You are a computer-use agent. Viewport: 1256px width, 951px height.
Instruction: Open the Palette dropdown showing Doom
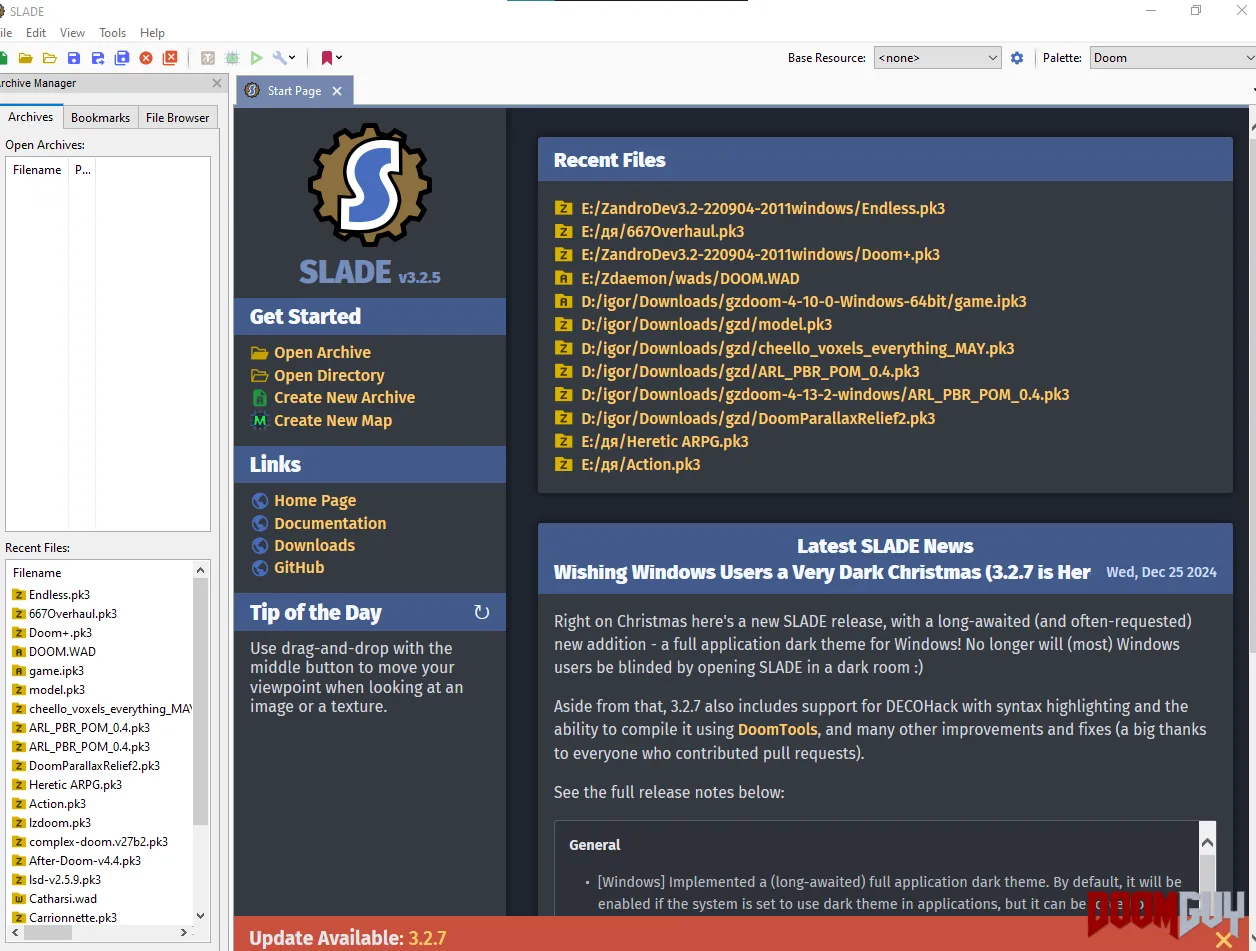tap(1173, 58)
